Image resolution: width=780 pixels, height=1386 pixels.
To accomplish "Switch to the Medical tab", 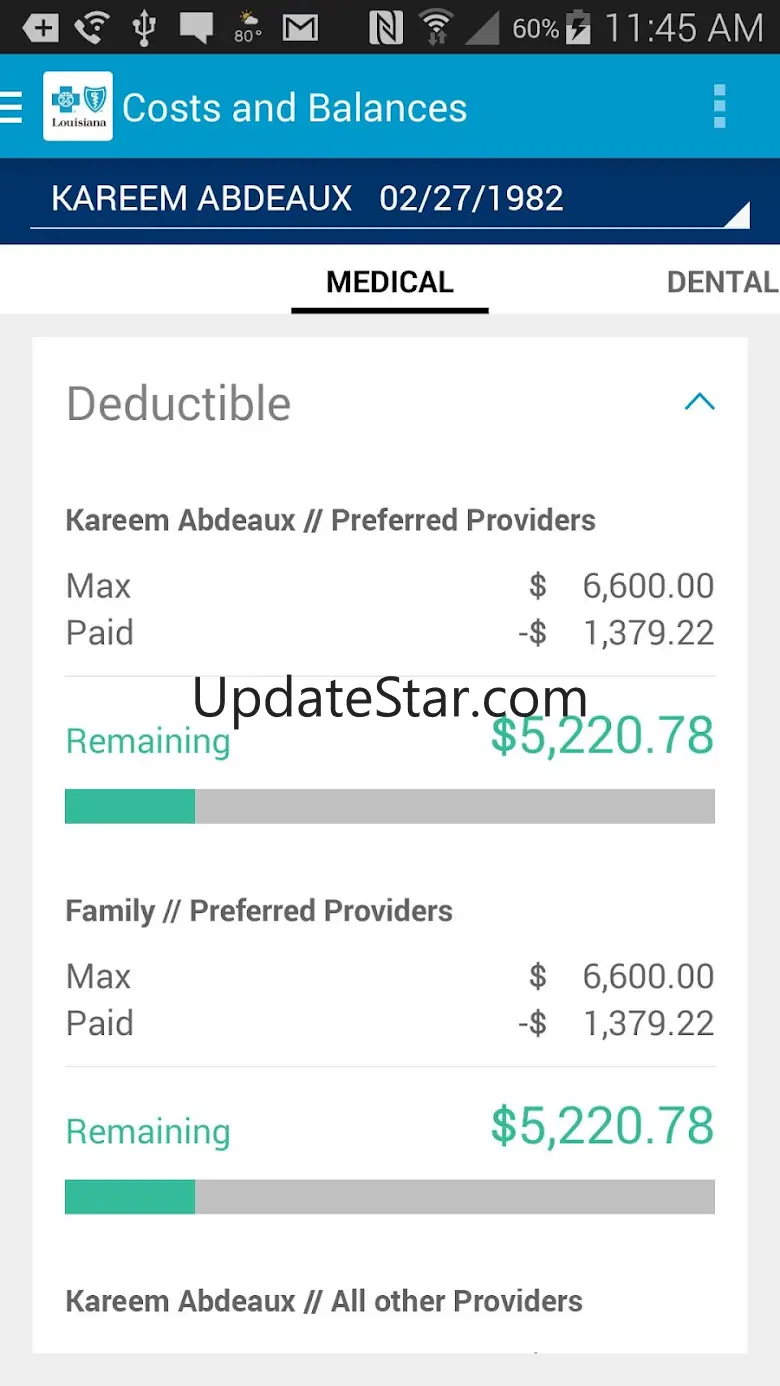I will [x=390, y=282].
